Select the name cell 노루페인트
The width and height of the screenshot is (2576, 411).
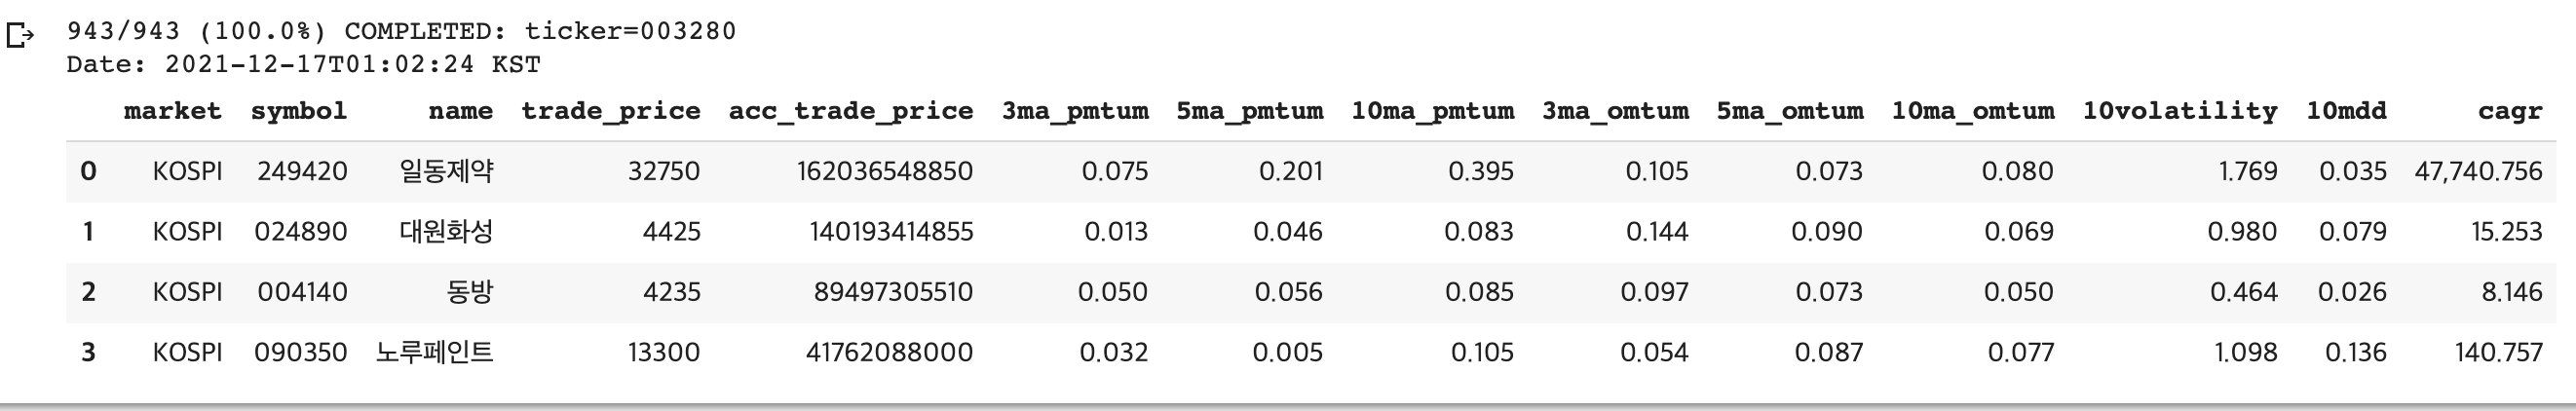click(434, 352)
